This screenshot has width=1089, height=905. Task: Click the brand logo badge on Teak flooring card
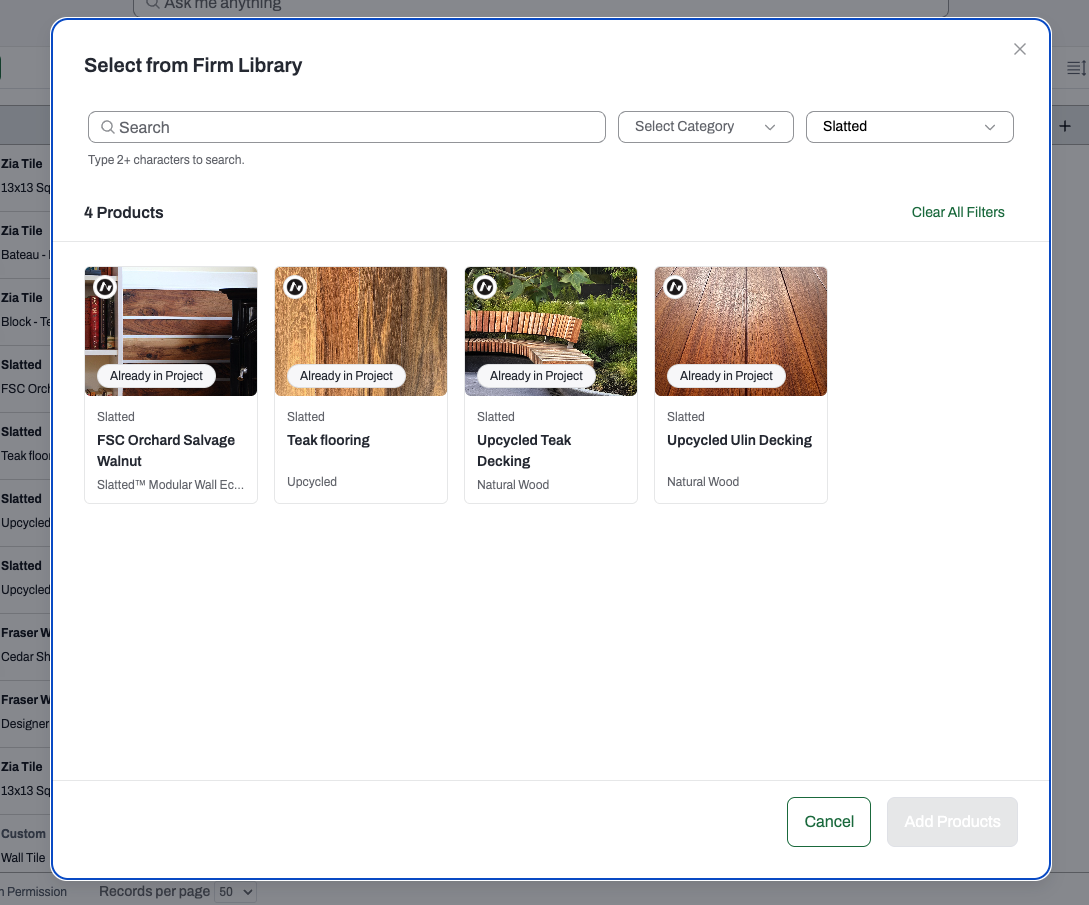(x=295, y=287)
